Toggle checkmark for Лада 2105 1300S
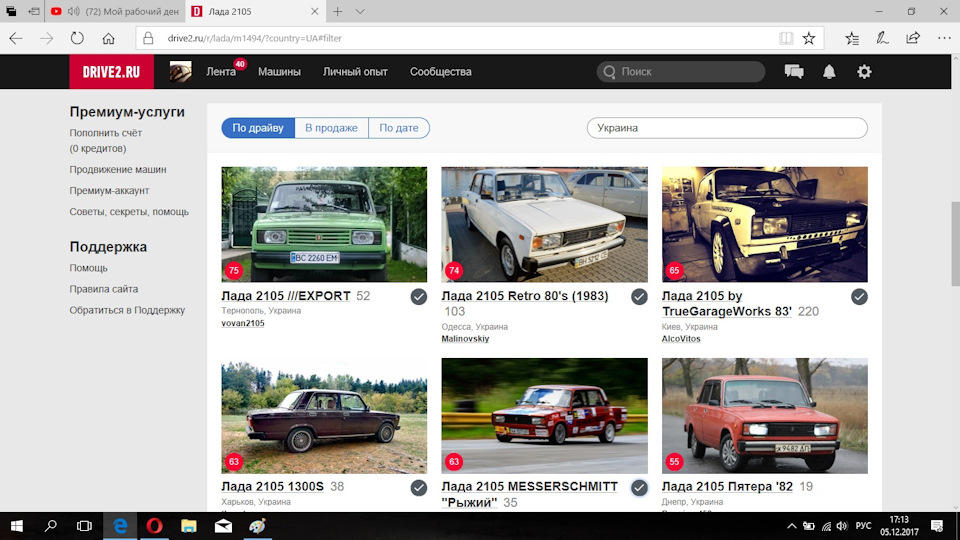The image size is (960, 540). 419,487
